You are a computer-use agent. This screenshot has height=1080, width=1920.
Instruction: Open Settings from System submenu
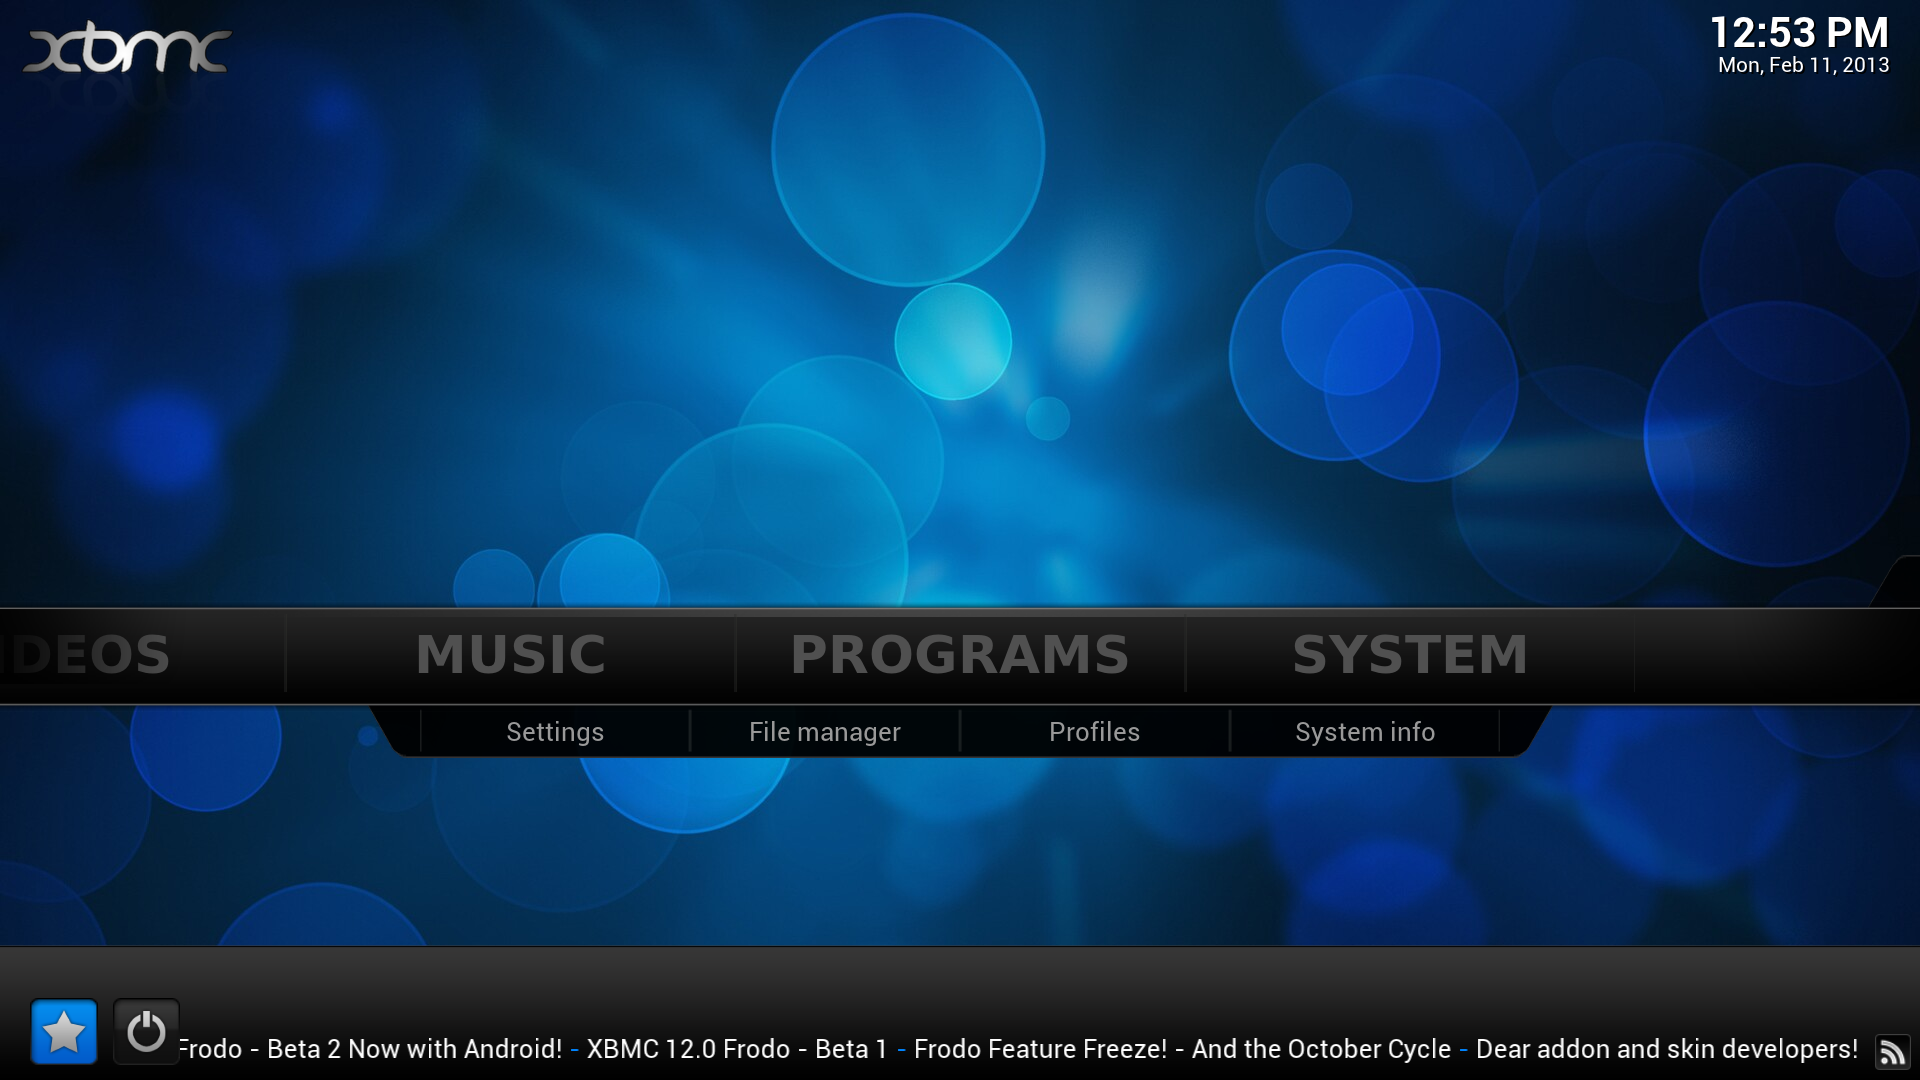coord(555,732)
